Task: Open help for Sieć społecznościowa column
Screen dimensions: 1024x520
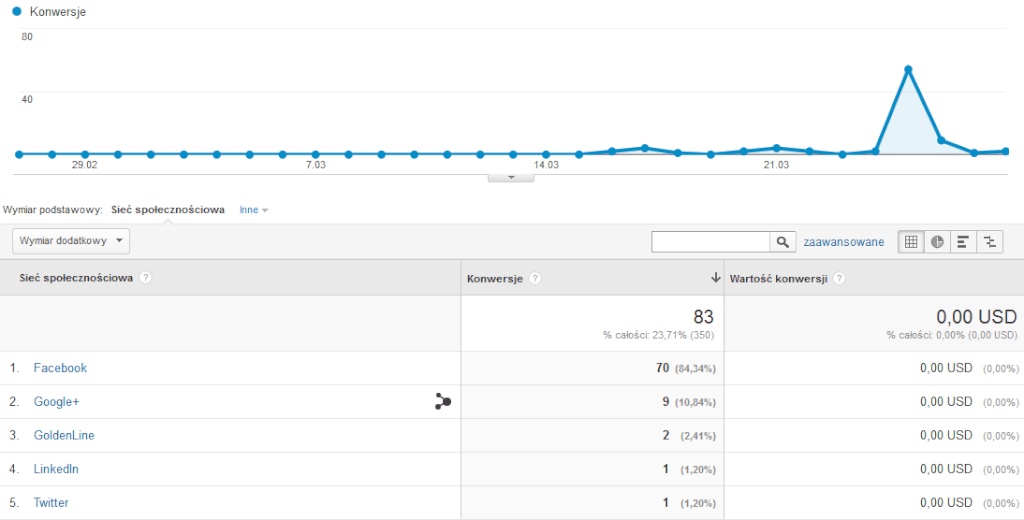Action: point(146,278)
